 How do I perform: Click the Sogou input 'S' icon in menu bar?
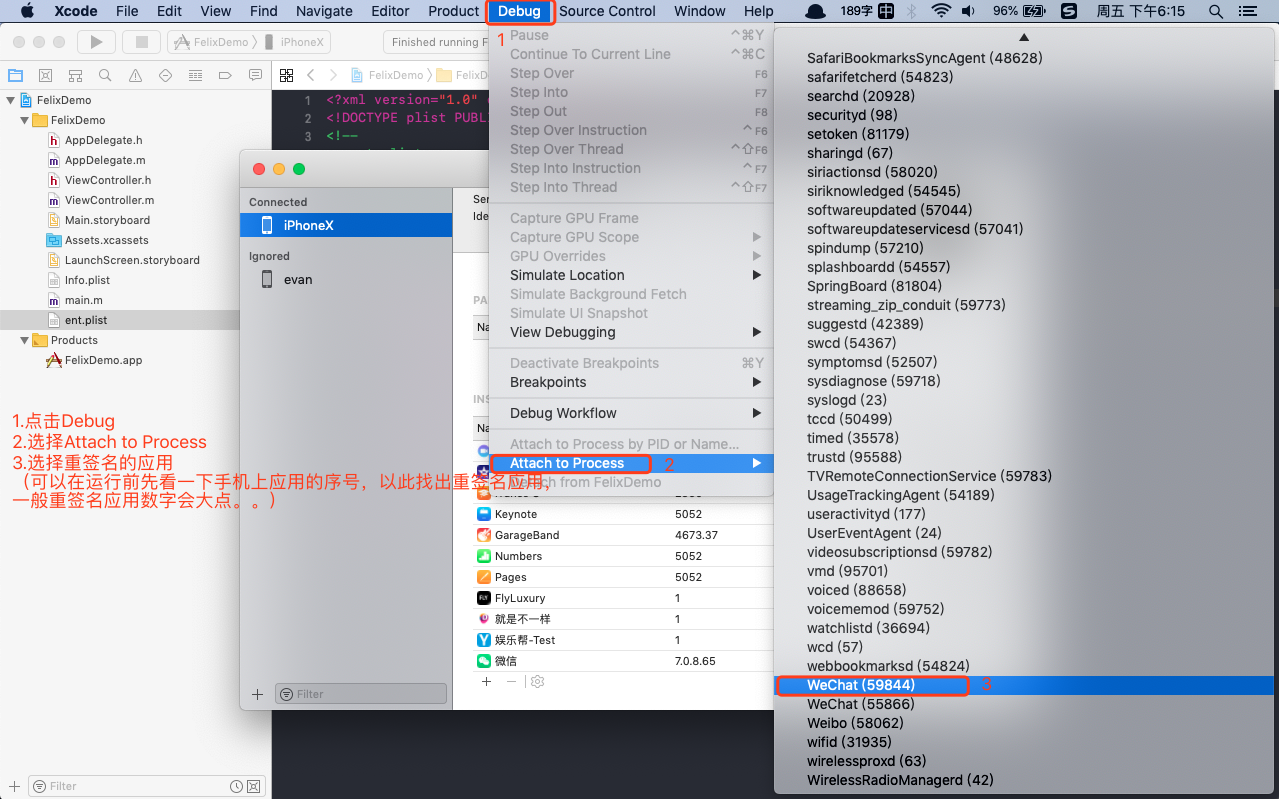click(x=1068, y=11)
